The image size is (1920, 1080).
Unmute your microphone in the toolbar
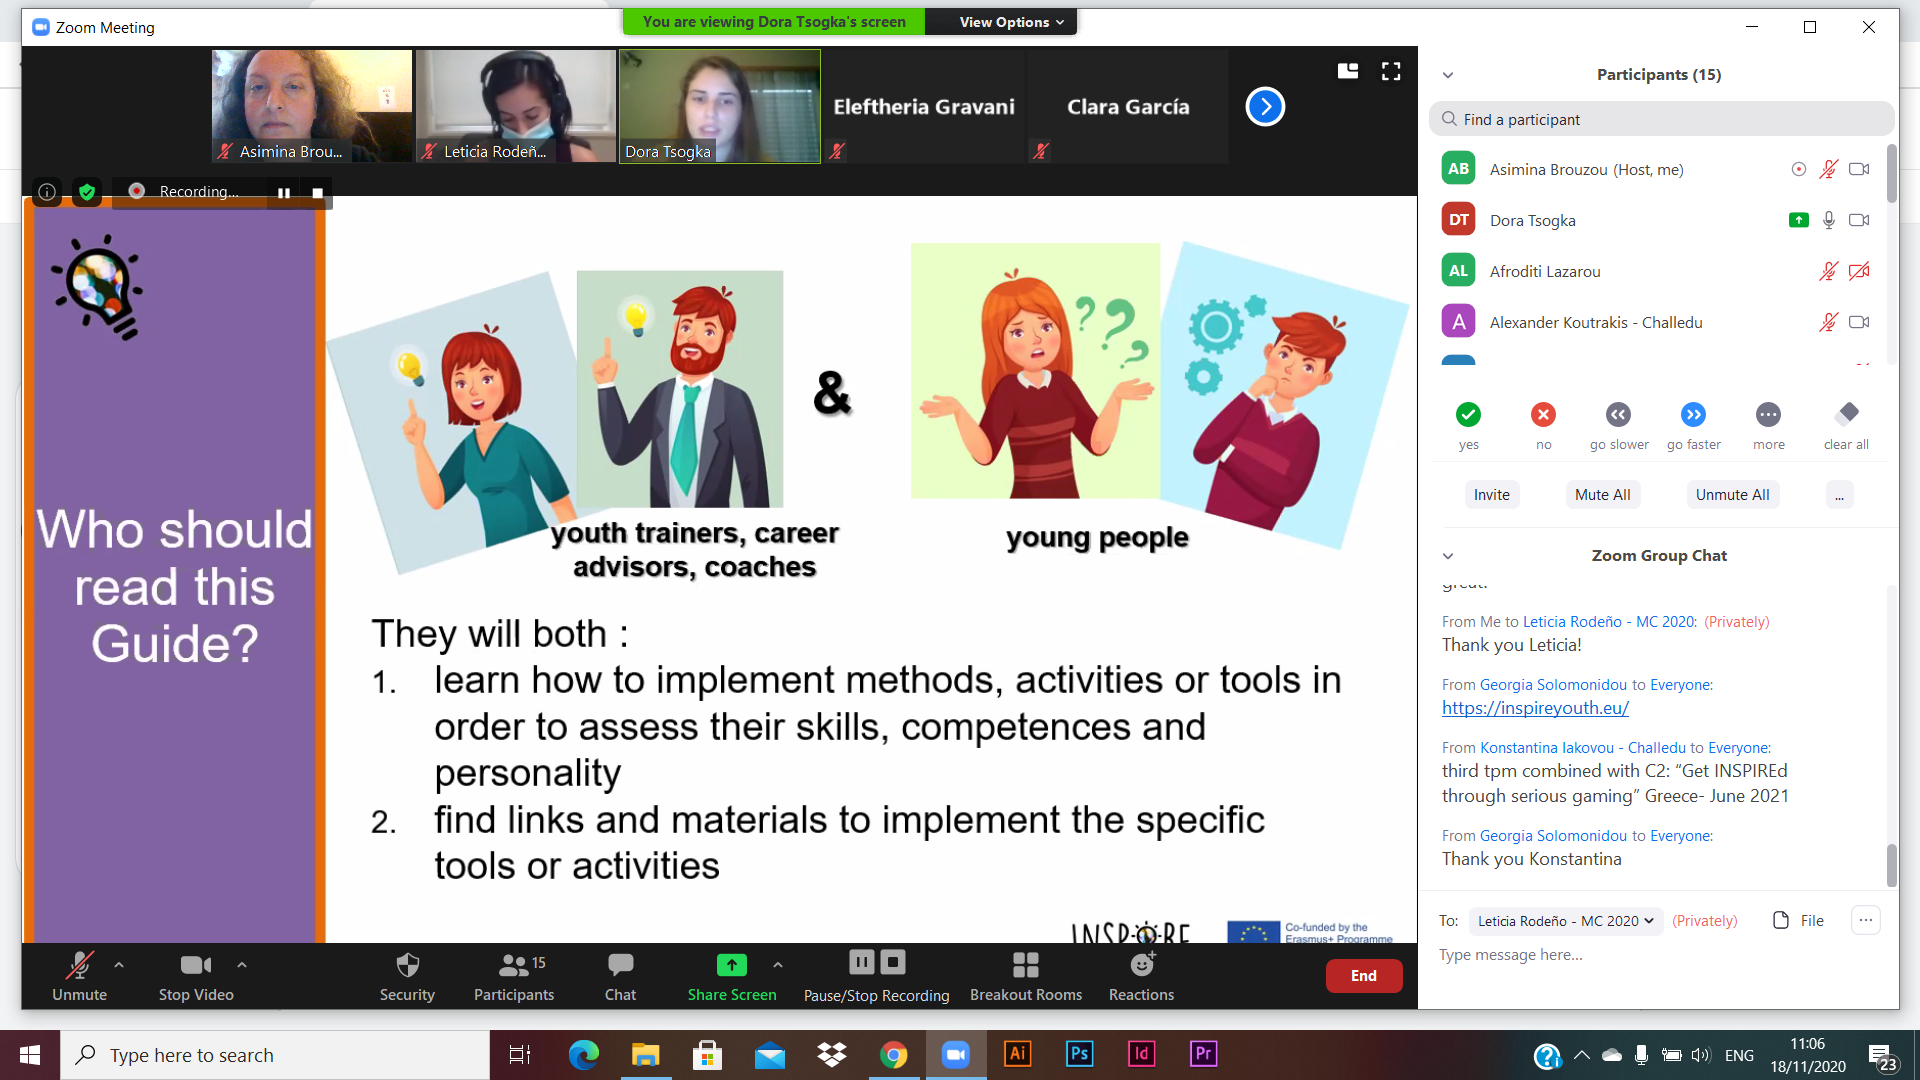pyautogui.click(x=79, y=976)
